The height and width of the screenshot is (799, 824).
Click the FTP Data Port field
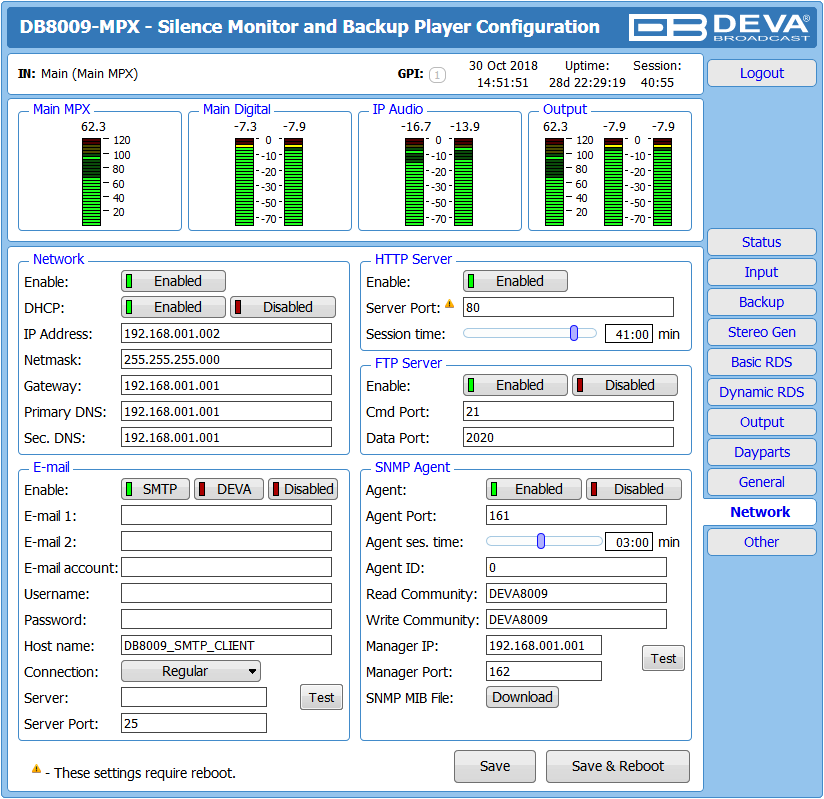pos(568,437)
